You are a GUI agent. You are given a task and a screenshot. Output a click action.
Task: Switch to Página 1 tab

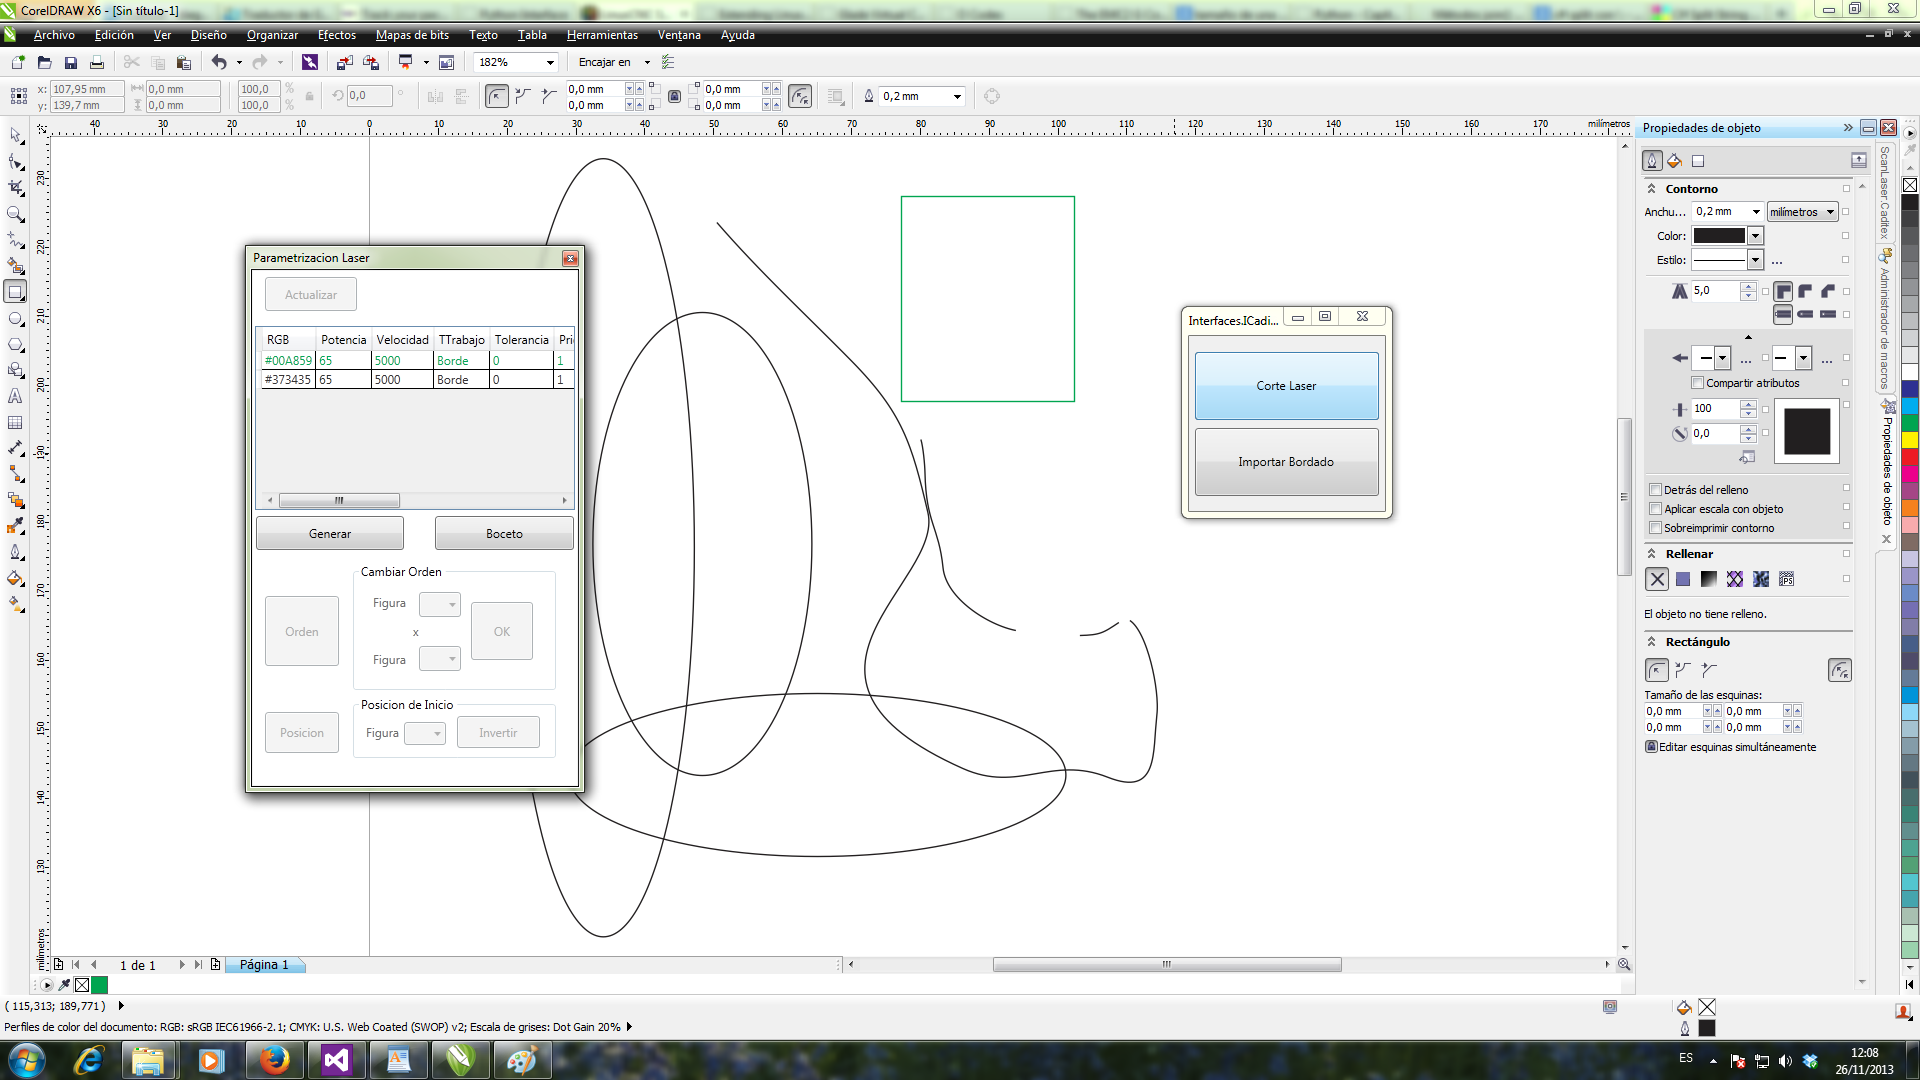coord(264,965)
